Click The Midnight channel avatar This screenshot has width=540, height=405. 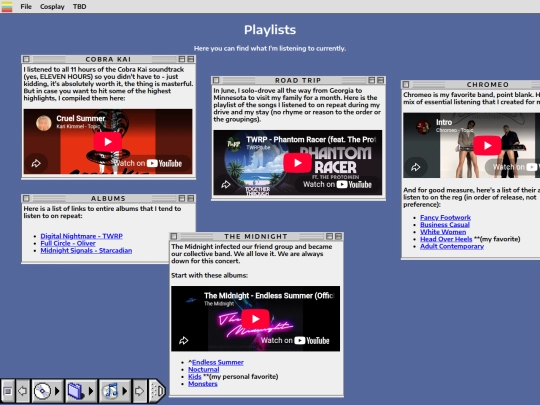pyautogui.click(x=191, y=300)
